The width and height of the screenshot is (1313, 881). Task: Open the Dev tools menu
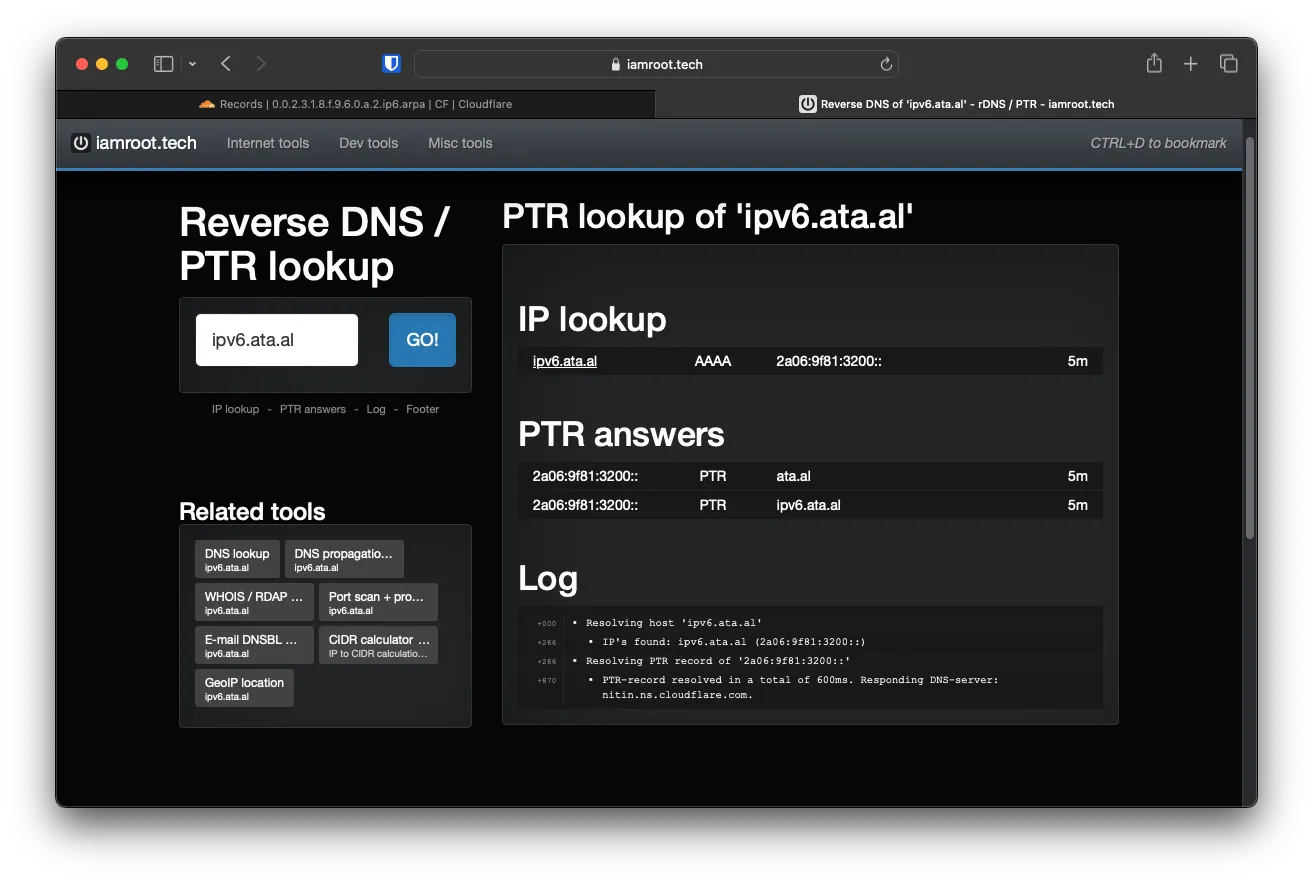(368, 143)
